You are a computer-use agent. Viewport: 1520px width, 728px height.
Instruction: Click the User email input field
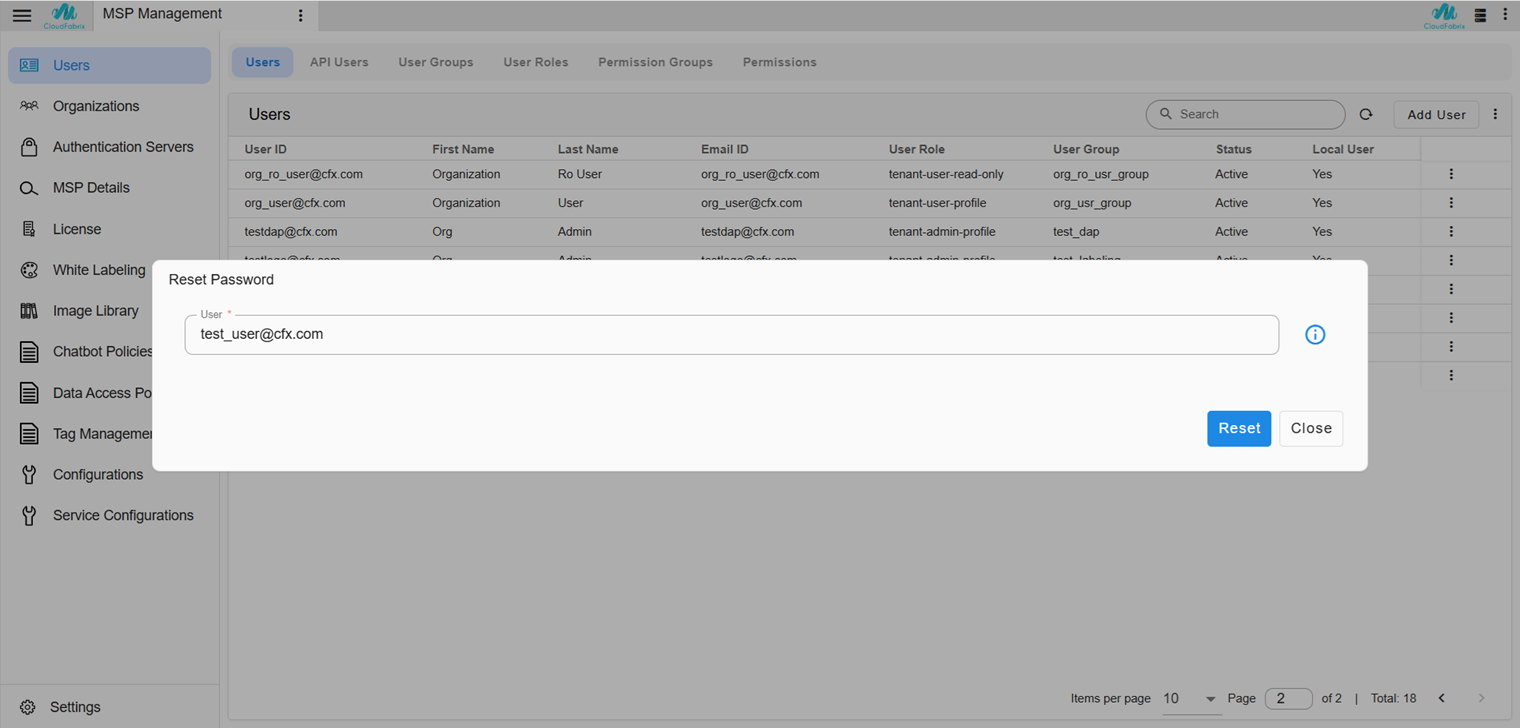pyautogui.click(x=731, y=335)
